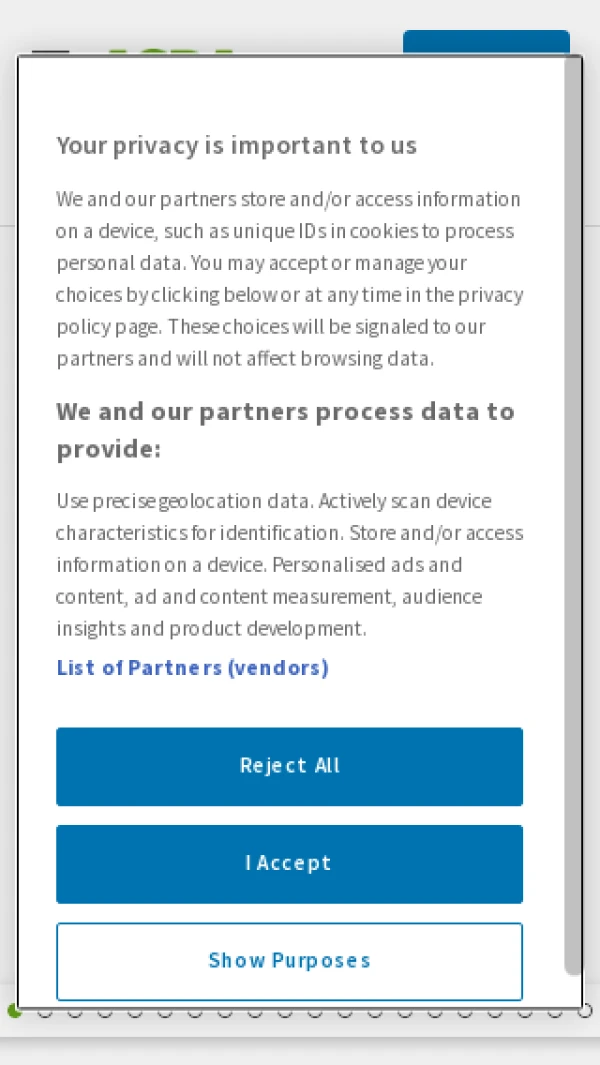Select the second-to-last carousel dot

click(x=555, y=1012)
